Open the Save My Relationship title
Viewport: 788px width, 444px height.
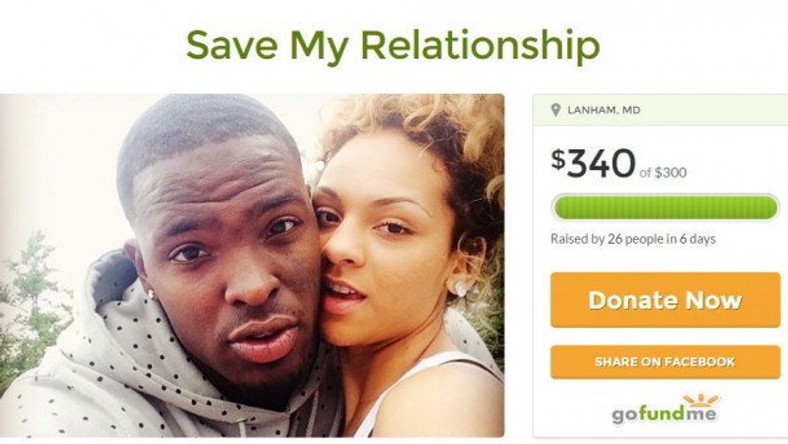393,46
